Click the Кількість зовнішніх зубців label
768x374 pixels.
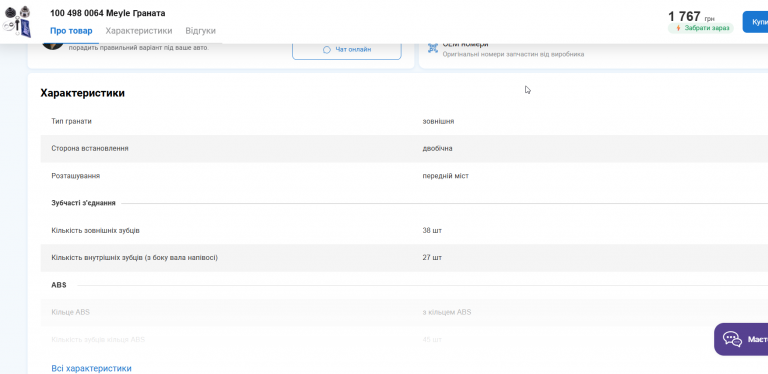(95, 230)
